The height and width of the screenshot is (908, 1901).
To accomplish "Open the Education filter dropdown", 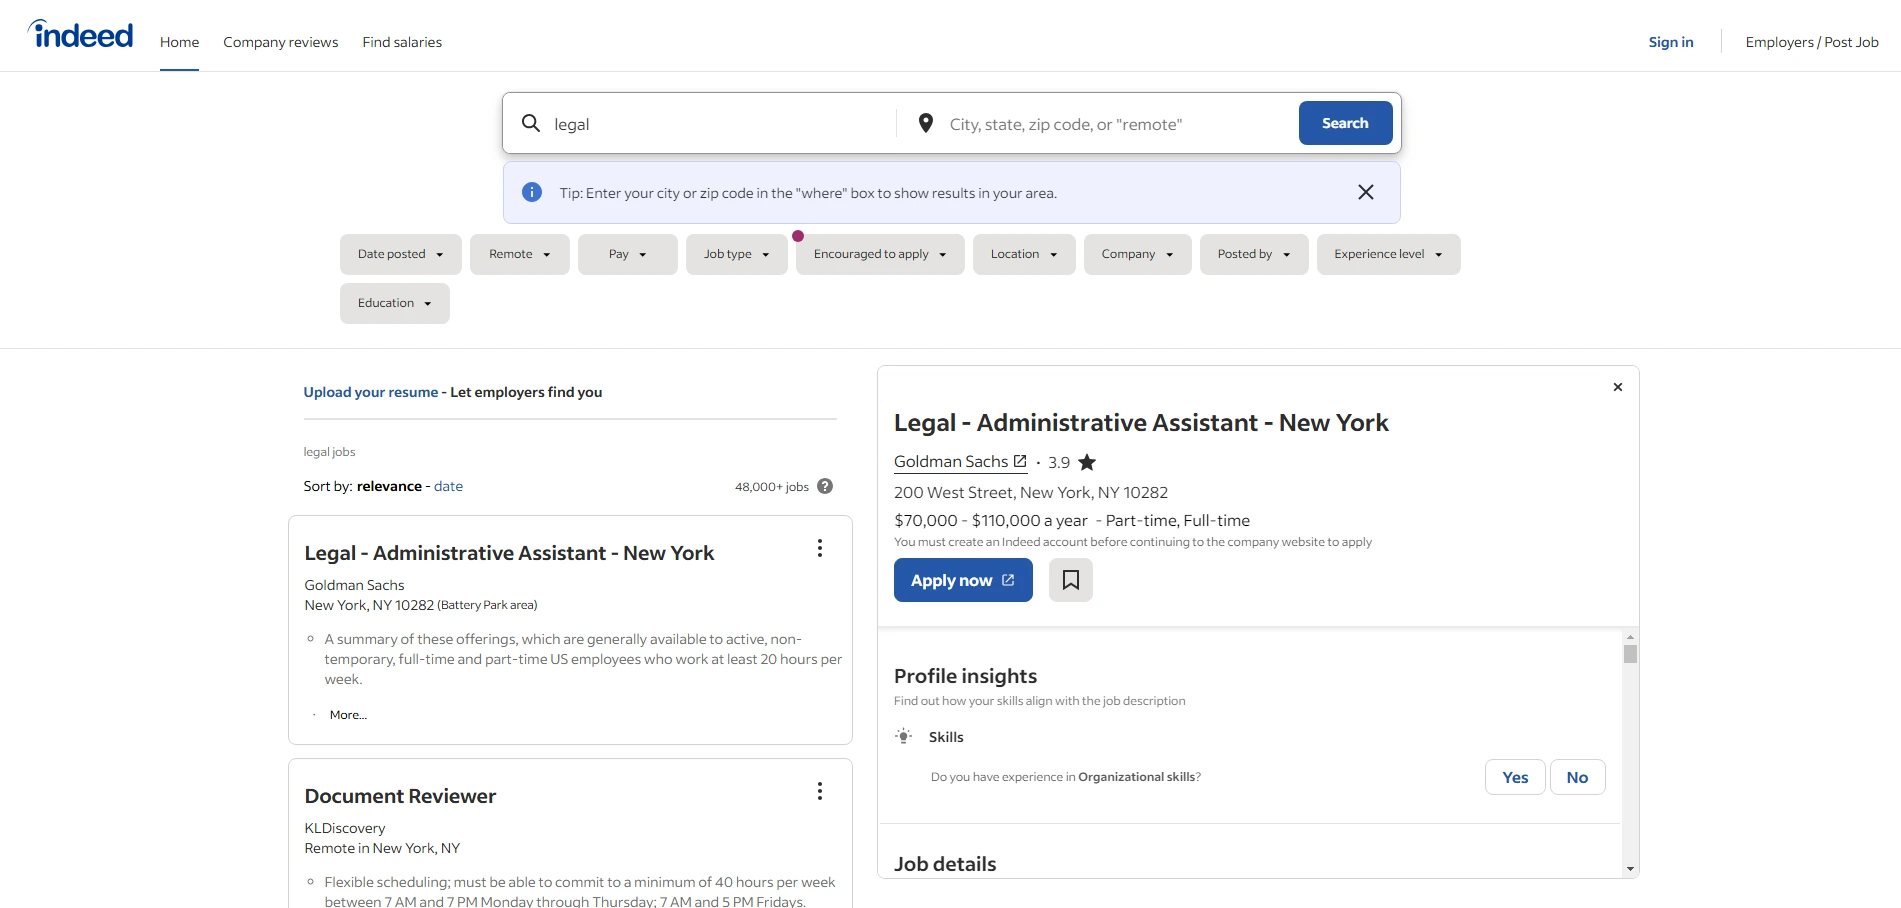I will [x=395, y=303].
